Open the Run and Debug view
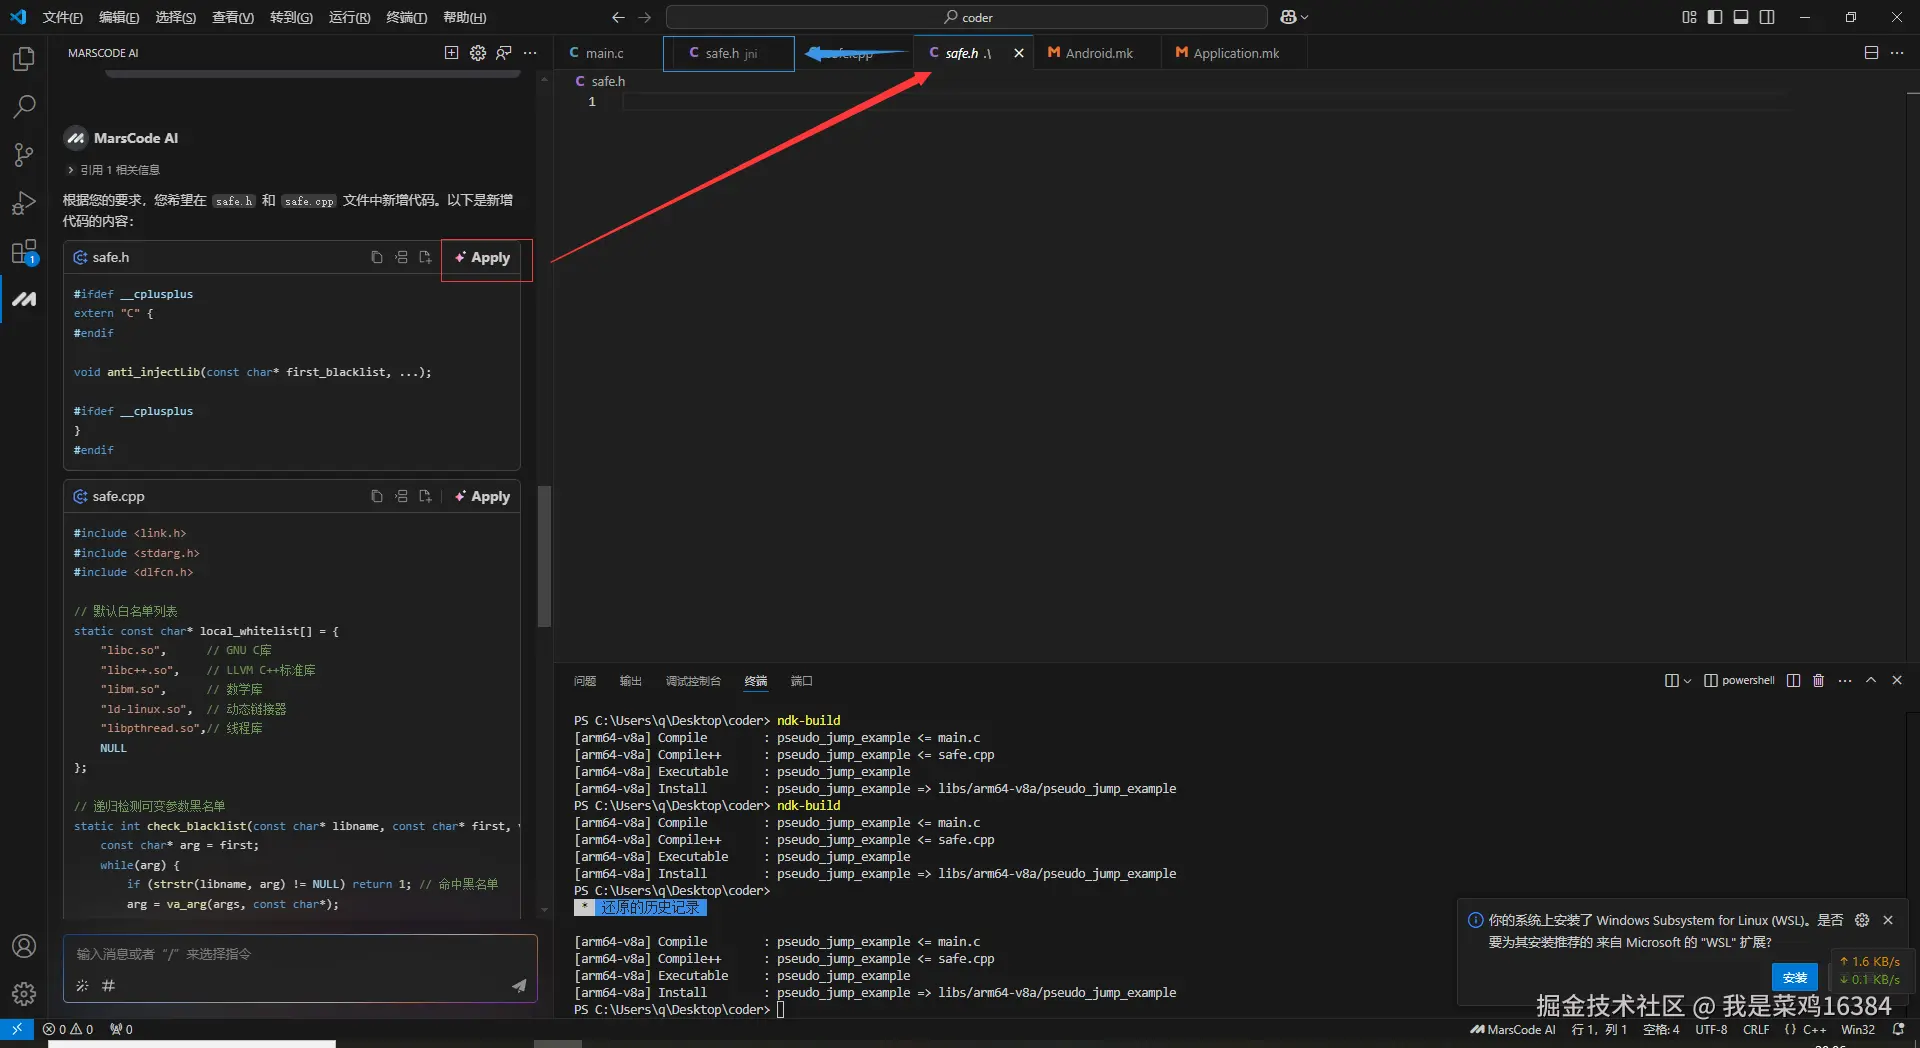 [24, 203]
